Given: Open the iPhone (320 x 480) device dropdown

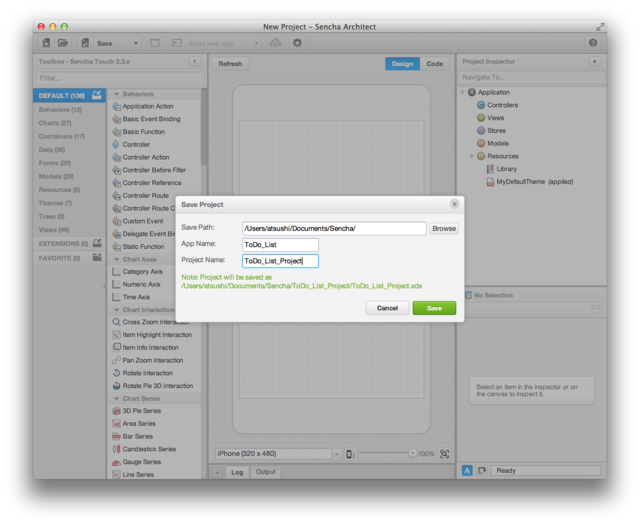Looking at the screenshot, I should tap(277, 454).
